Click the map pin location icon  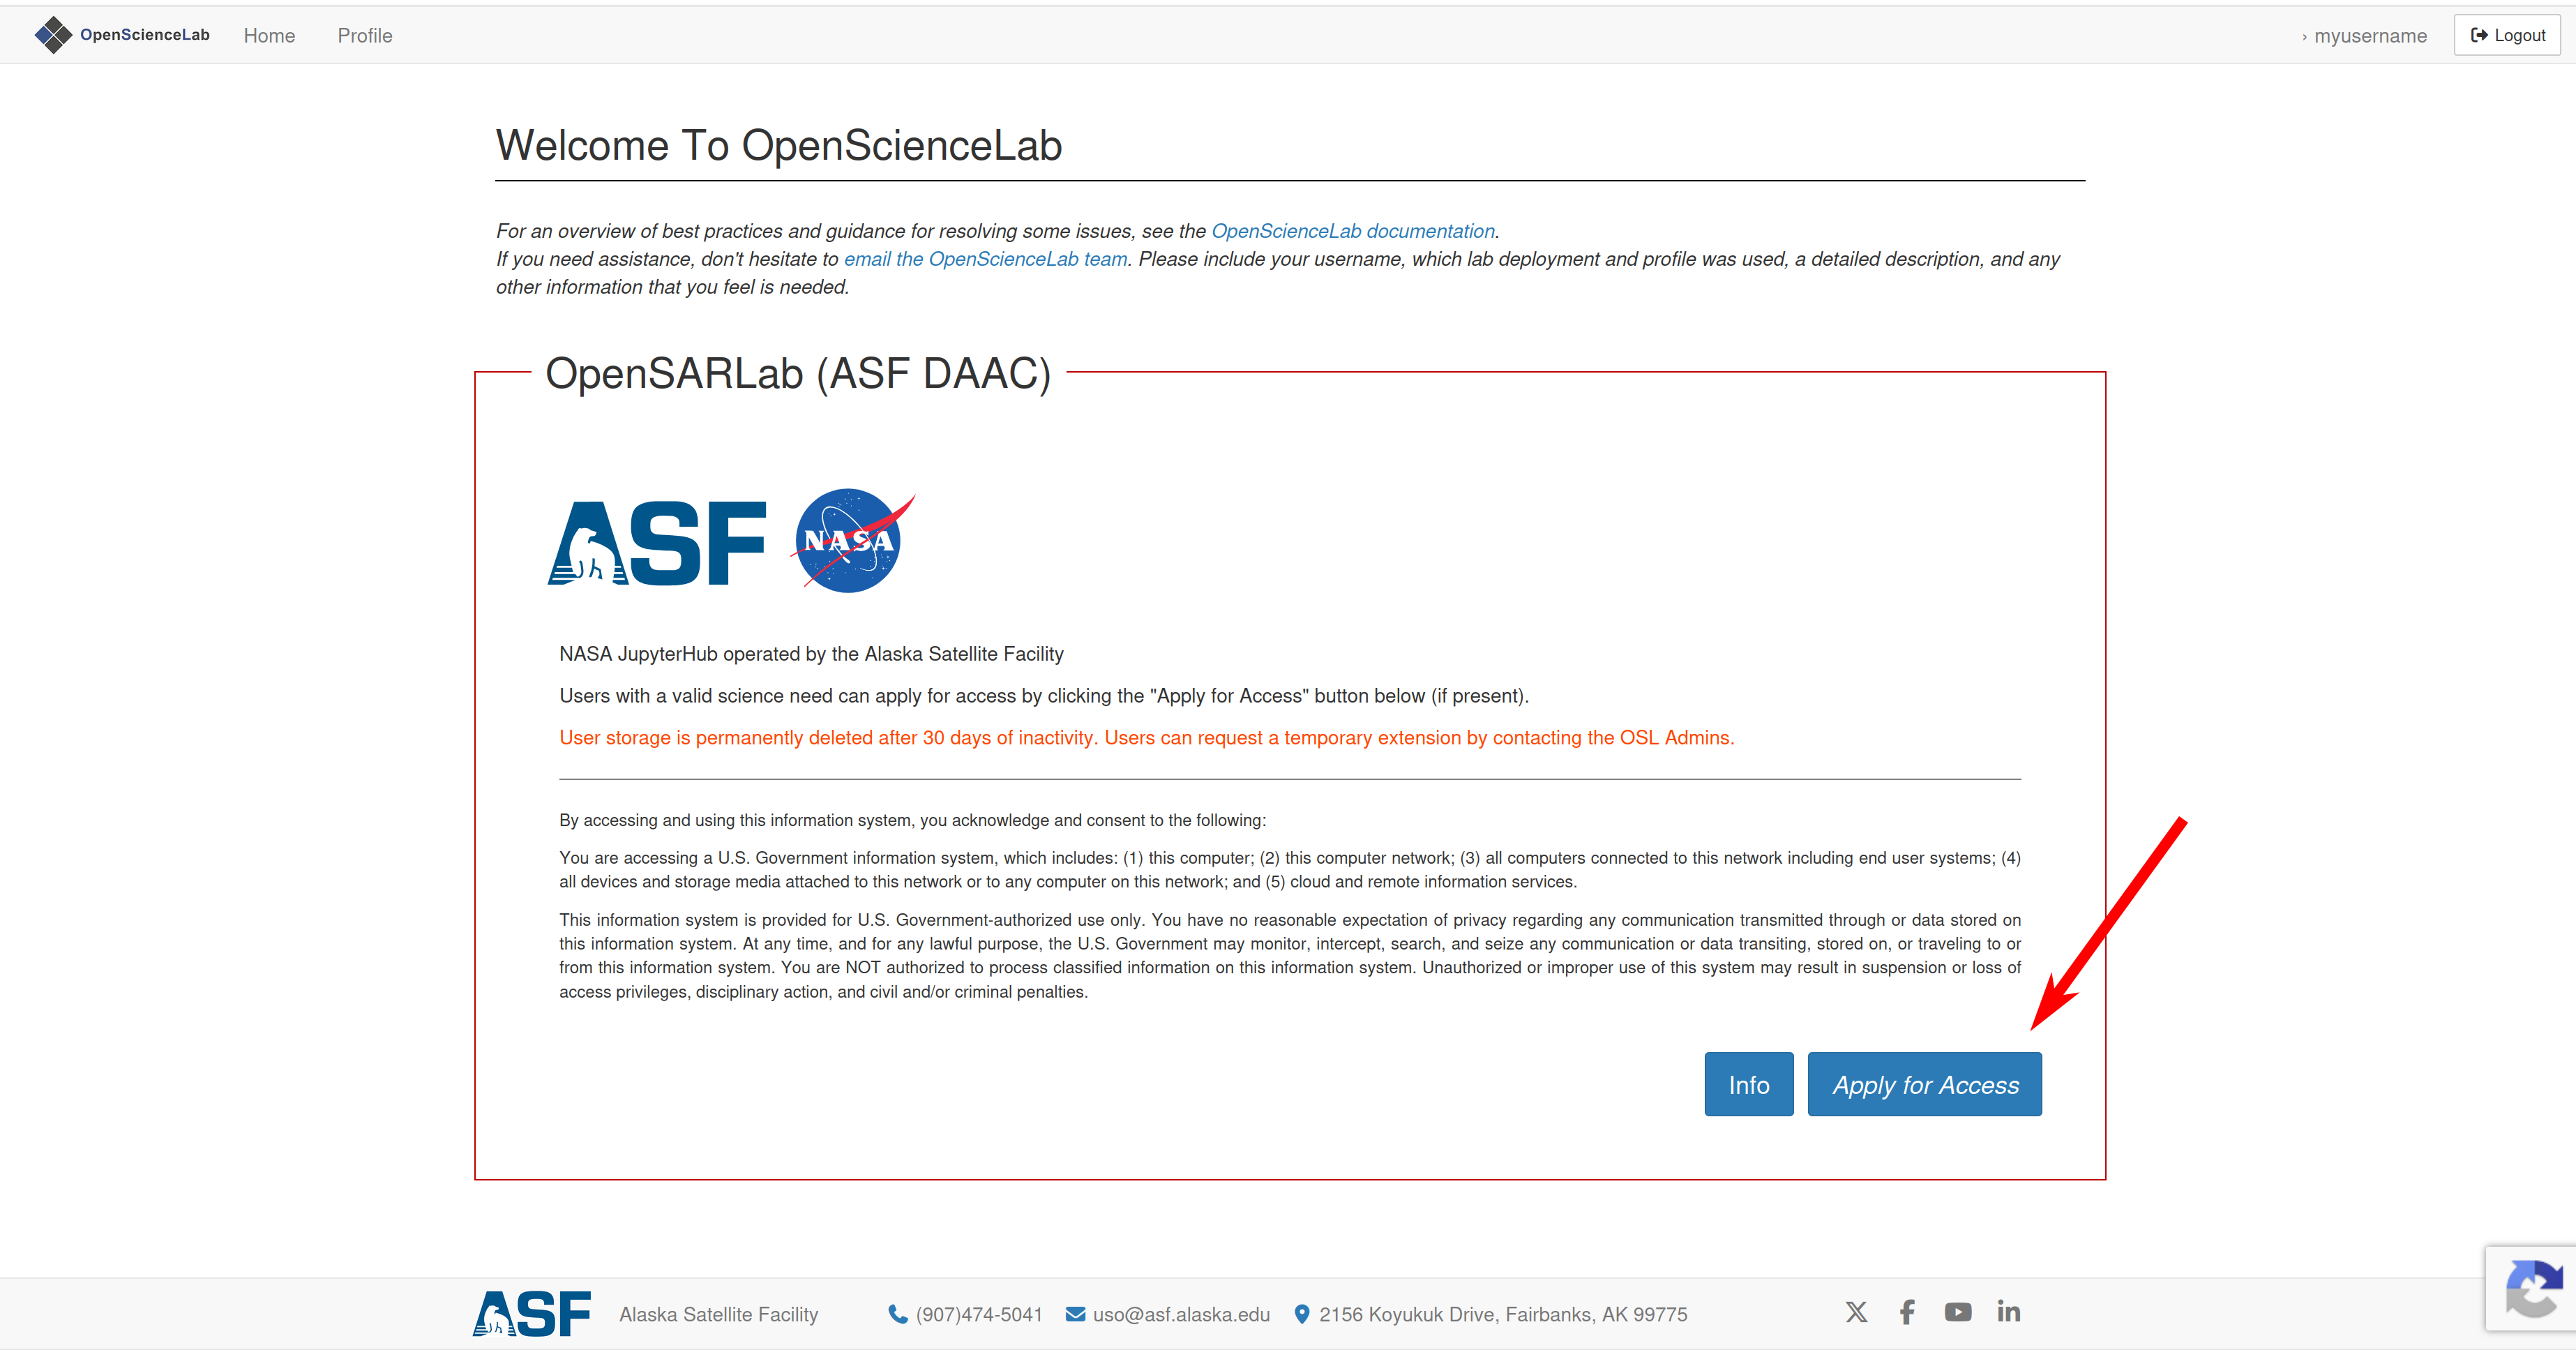[1302, 1314]
